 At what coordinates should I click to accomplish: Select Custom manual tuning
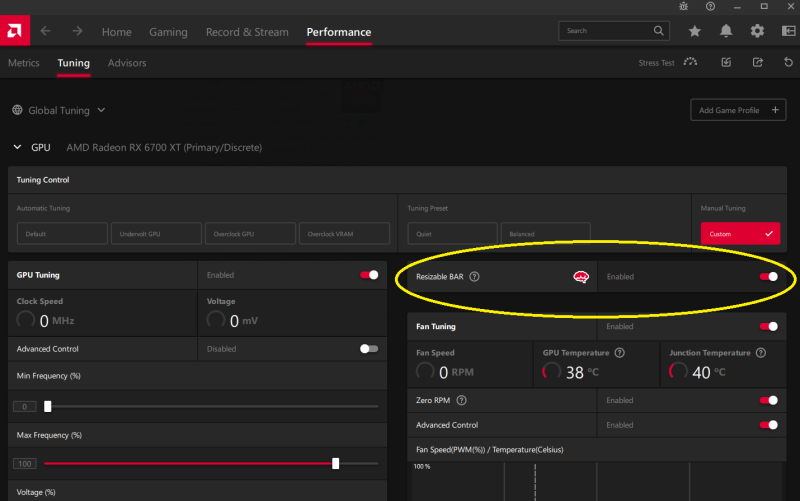(x=740, y=234)
